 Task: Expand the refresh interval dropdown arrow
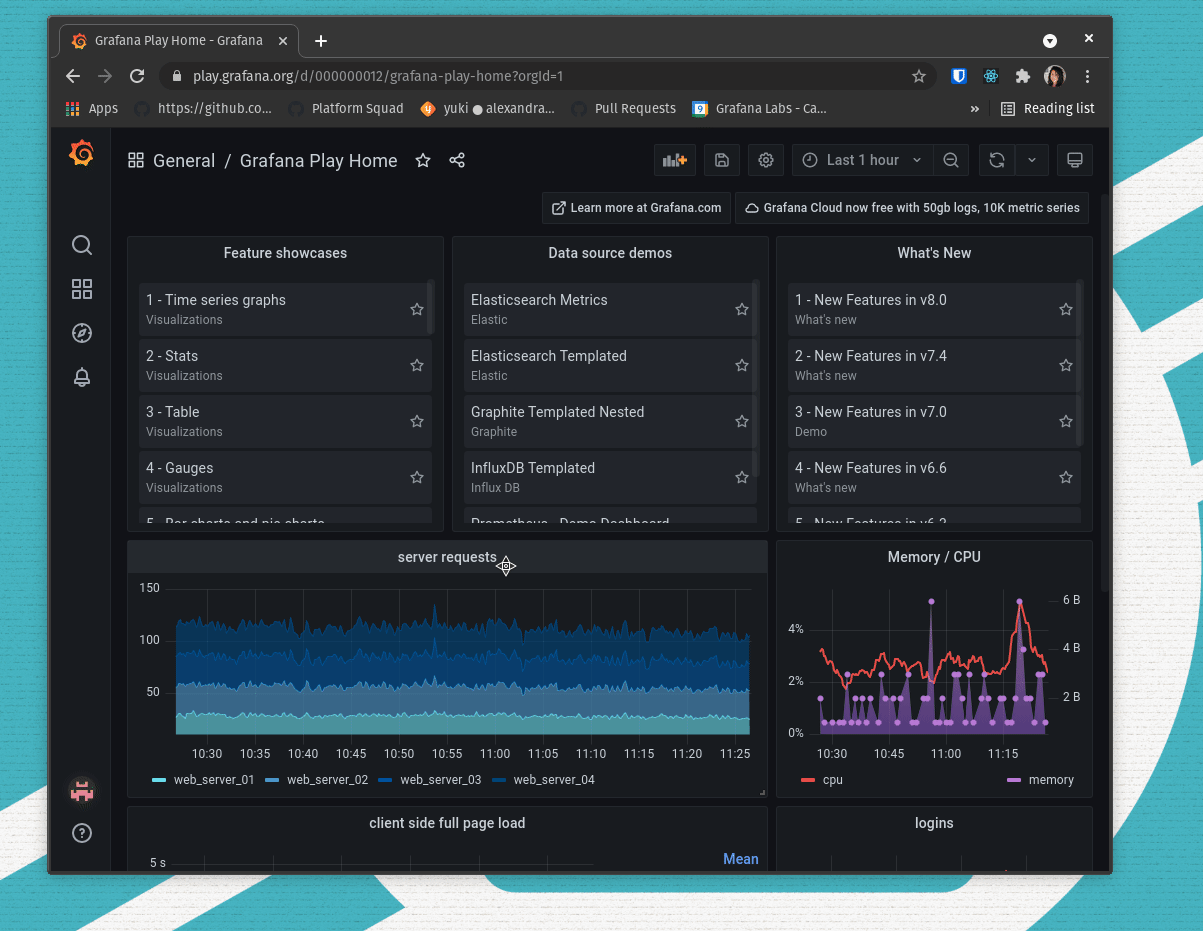[x=1031, y=160]
